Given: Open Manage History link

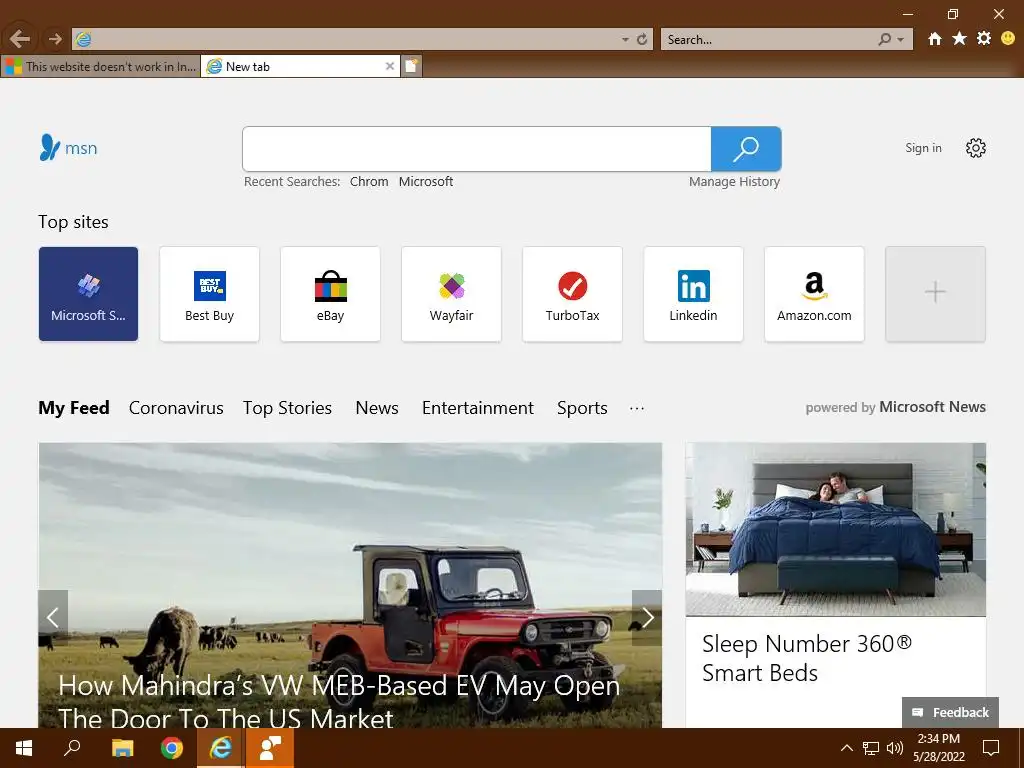Looking at the screenshot, I should point(734,182).
